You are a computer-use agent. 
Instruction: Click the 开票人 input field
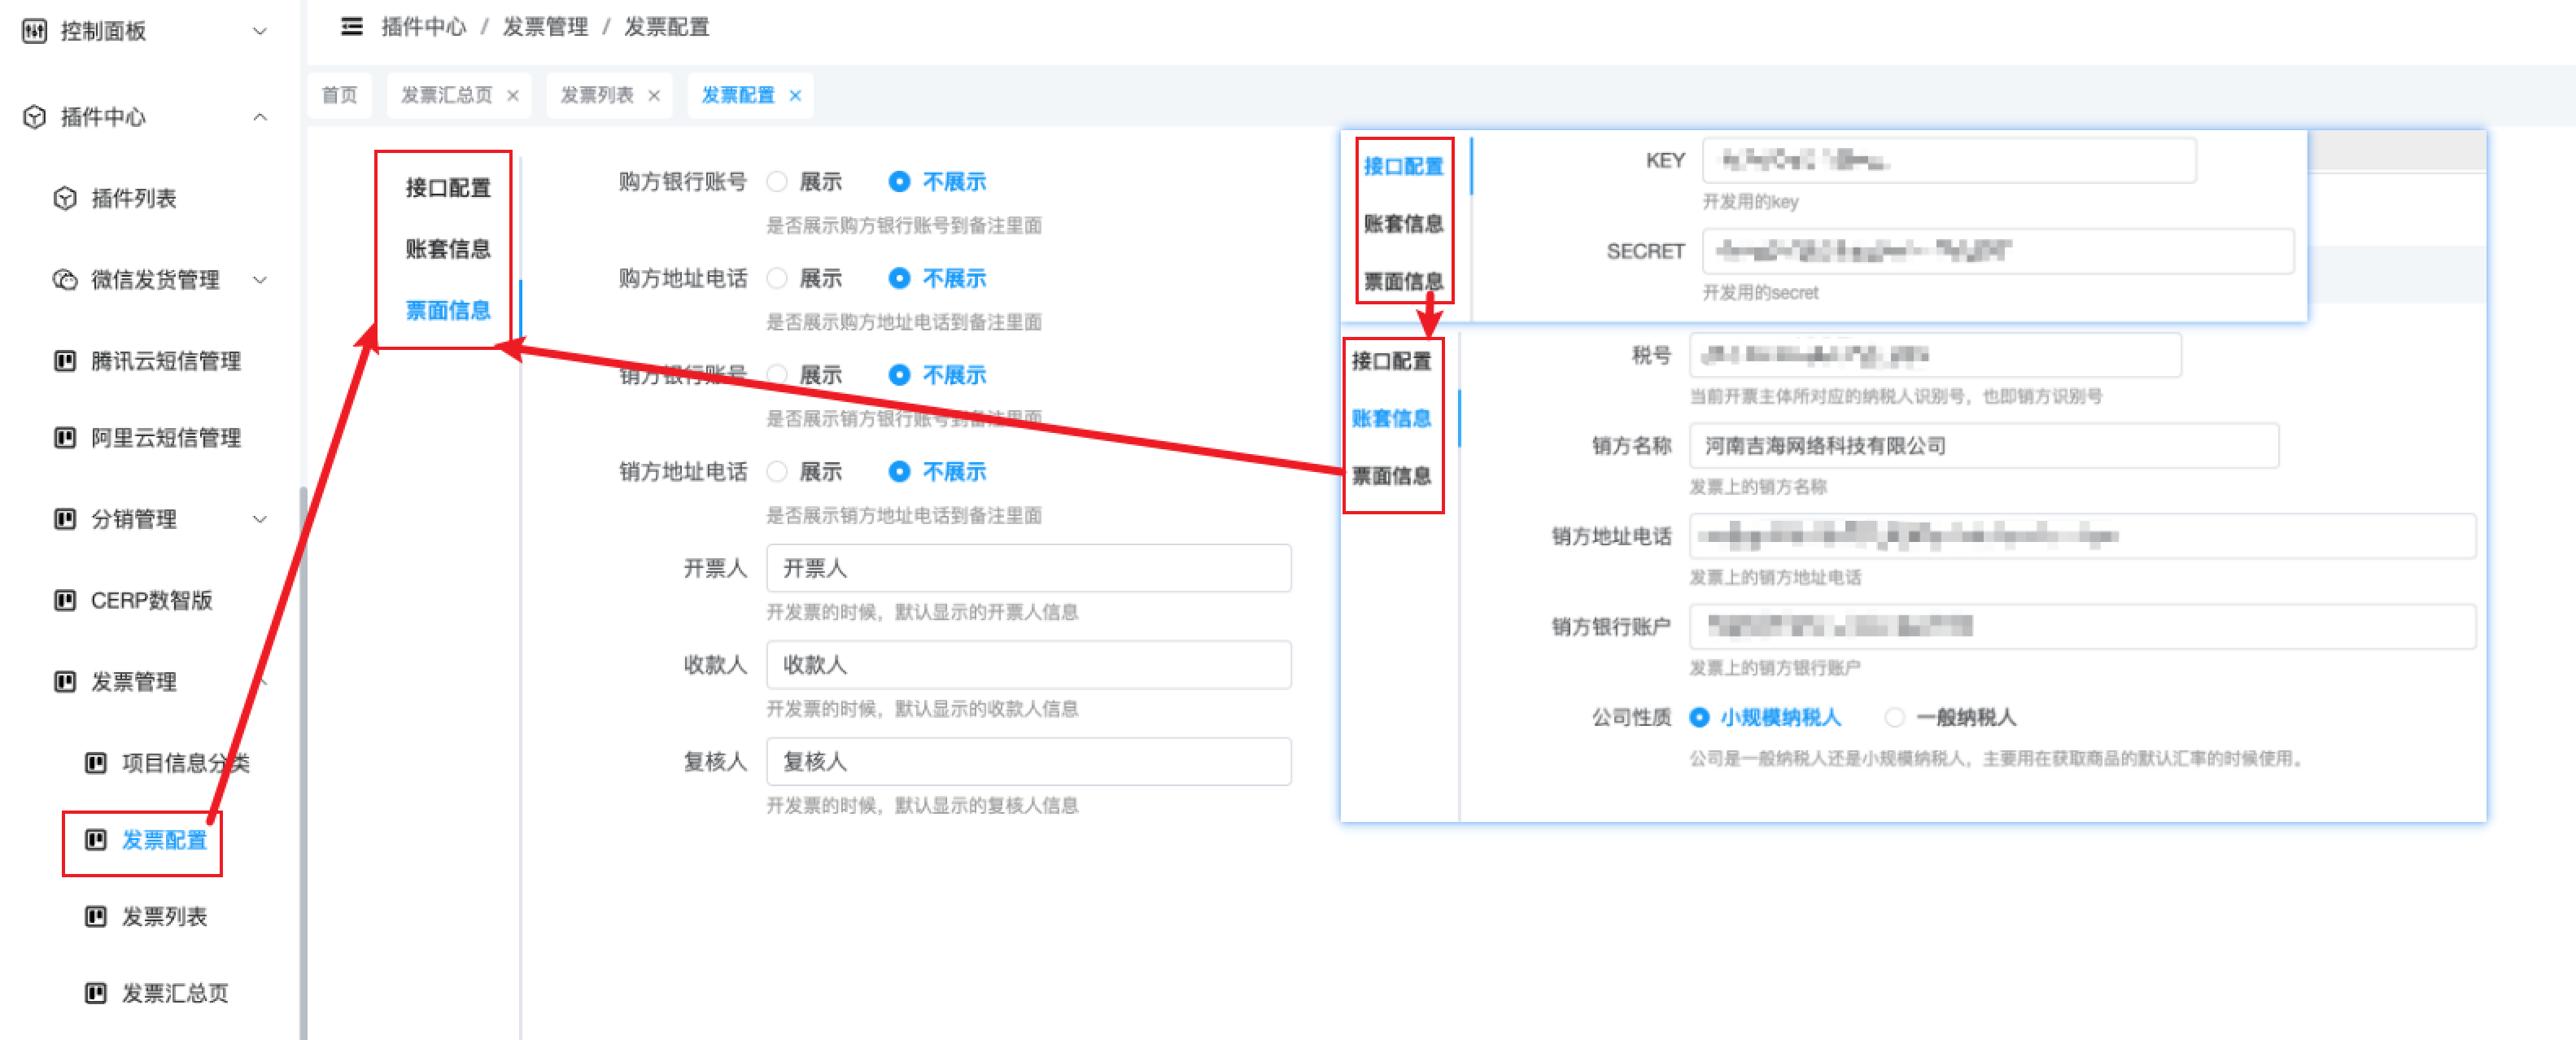1028,568
